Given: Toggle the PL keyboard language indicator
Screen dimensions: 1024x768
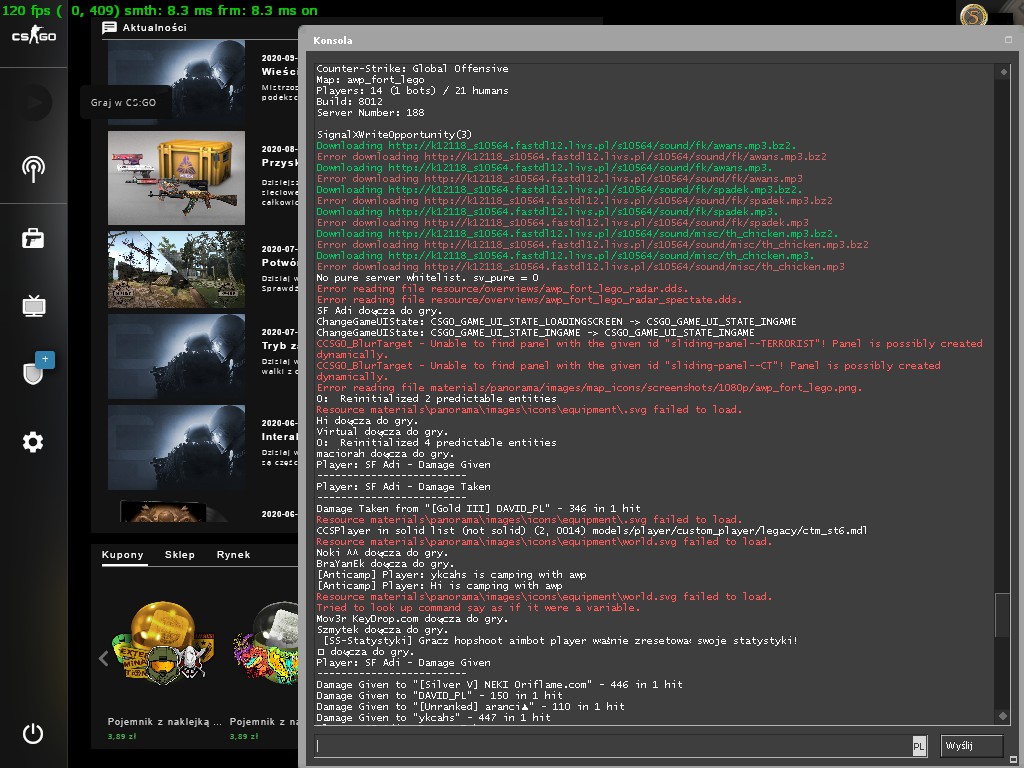Looking at the screenshot, I should (x=919, y=746).
